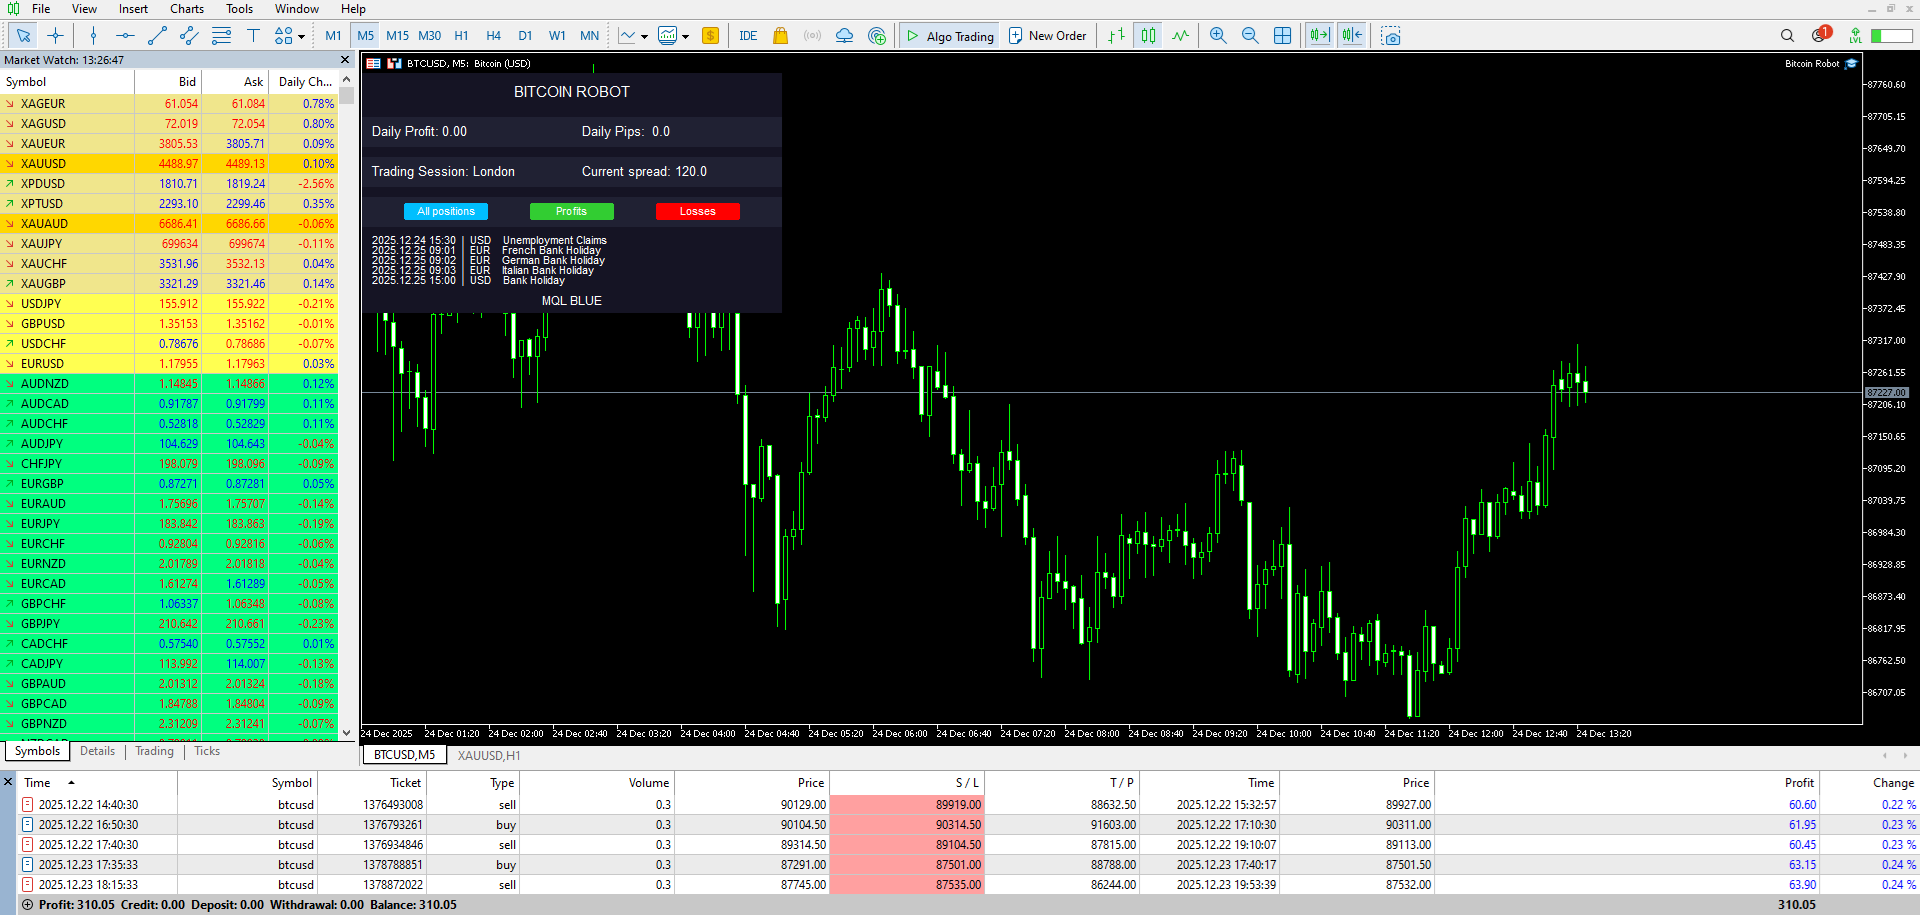Activate the crosshair tool

click(x=55, y=36)
